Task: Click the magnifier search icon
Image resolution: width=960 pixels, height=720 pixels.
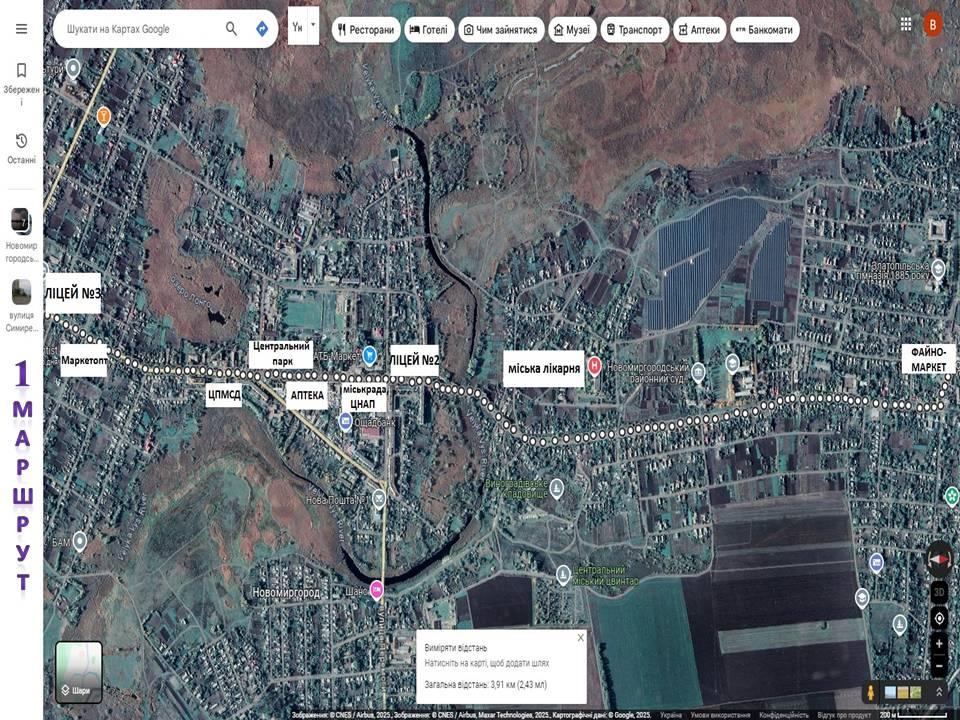Action: [231, 28]
